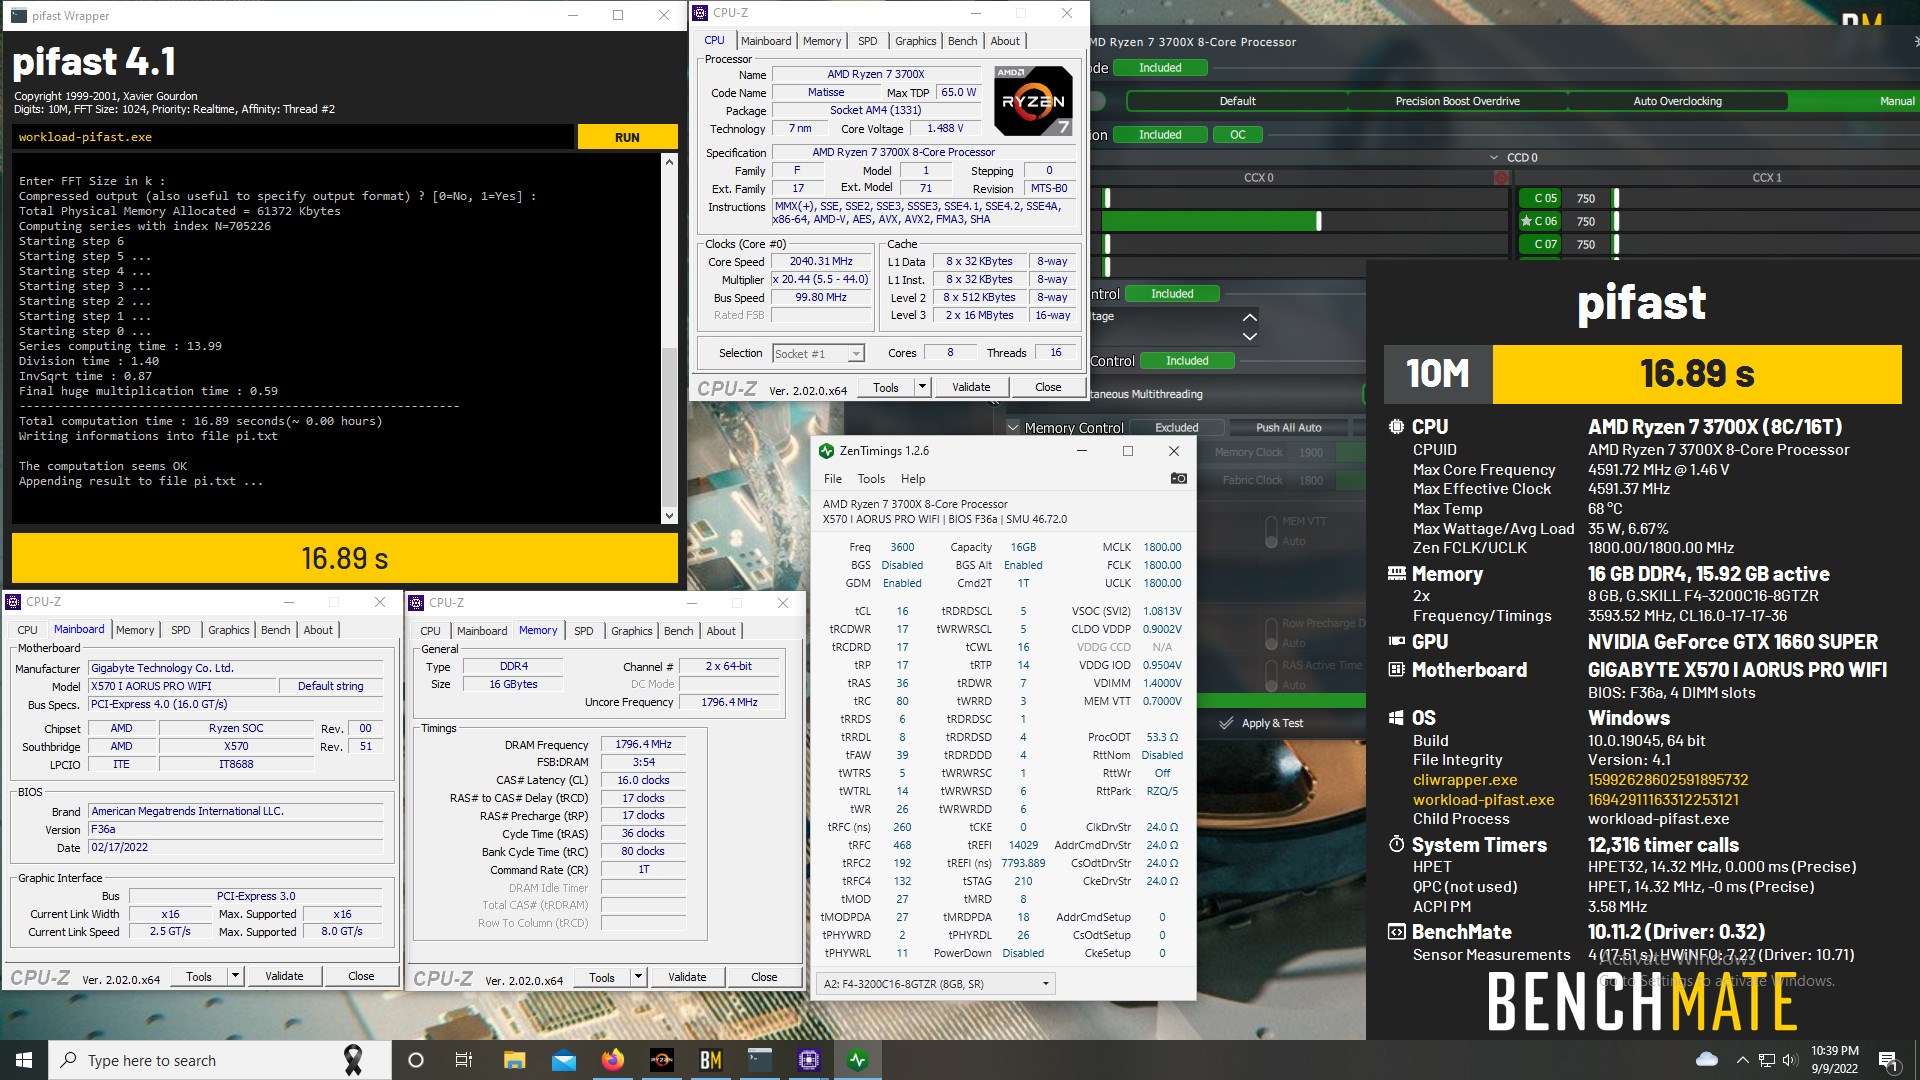This screenshot has width=1920, height=1080.
Task: Launch Firefox from the taskbar
Action: pos(613,1060)
